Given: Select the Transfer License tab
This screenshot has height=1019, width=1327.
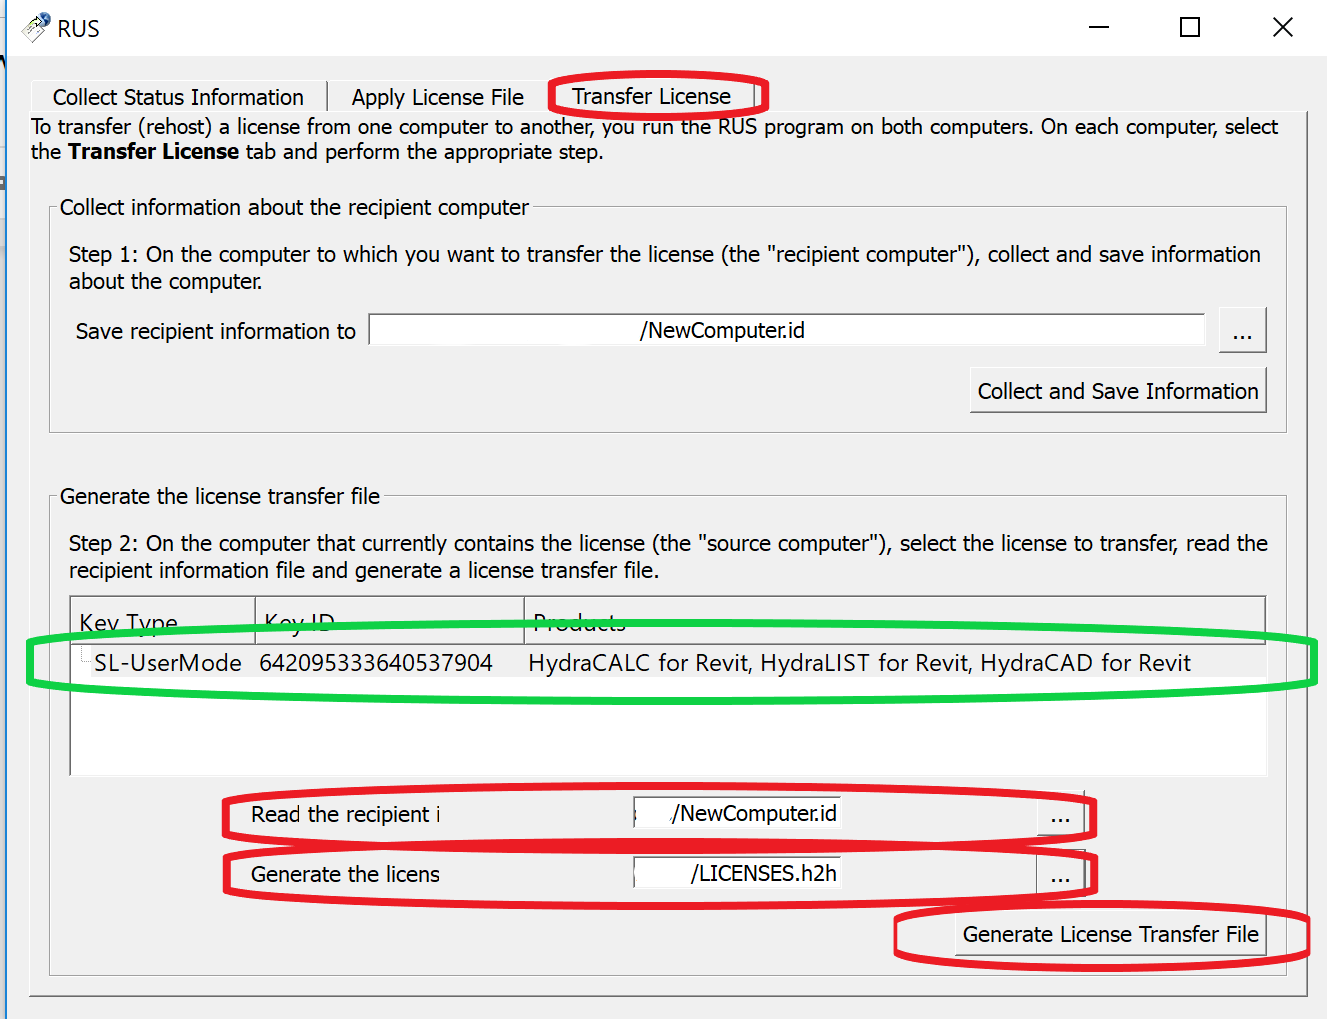Looking at the screenshot, I should pyautogui.click(x=652, y=96).
